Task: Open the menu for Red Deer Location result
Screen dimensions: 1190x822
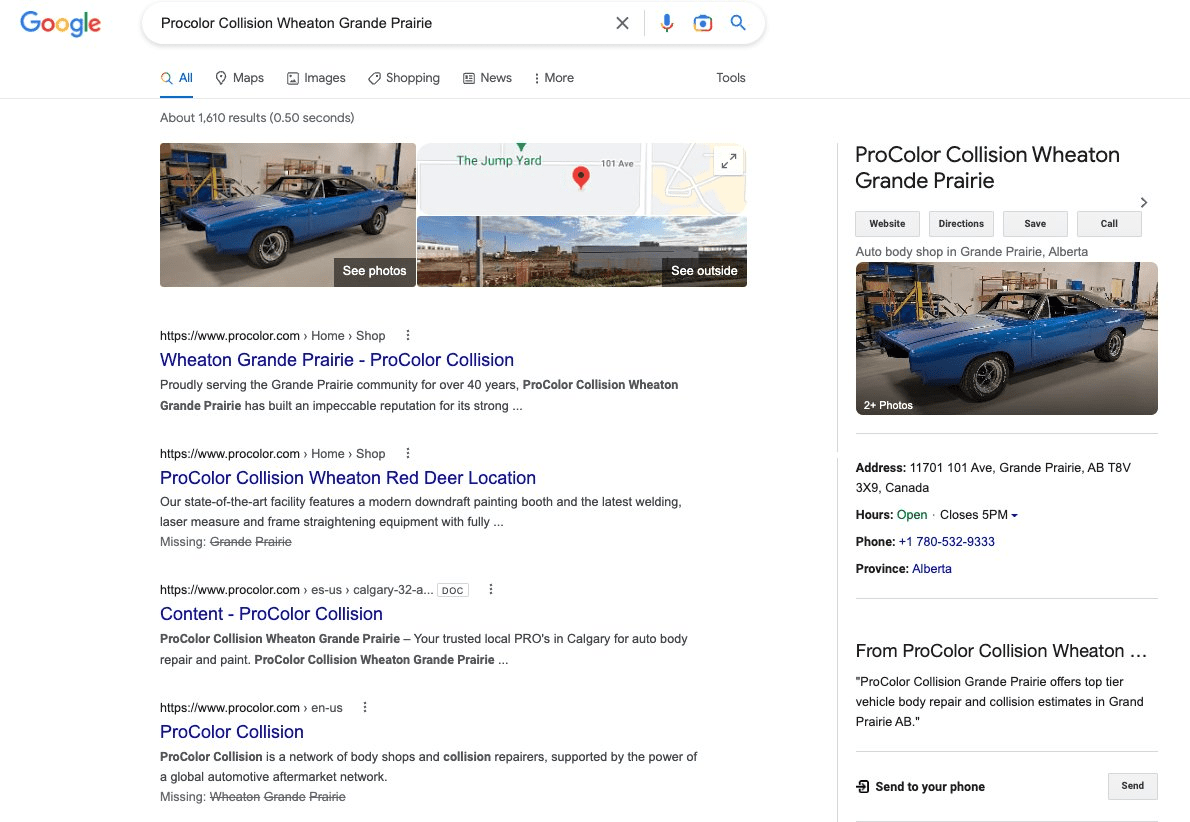Action: [408, 453]
